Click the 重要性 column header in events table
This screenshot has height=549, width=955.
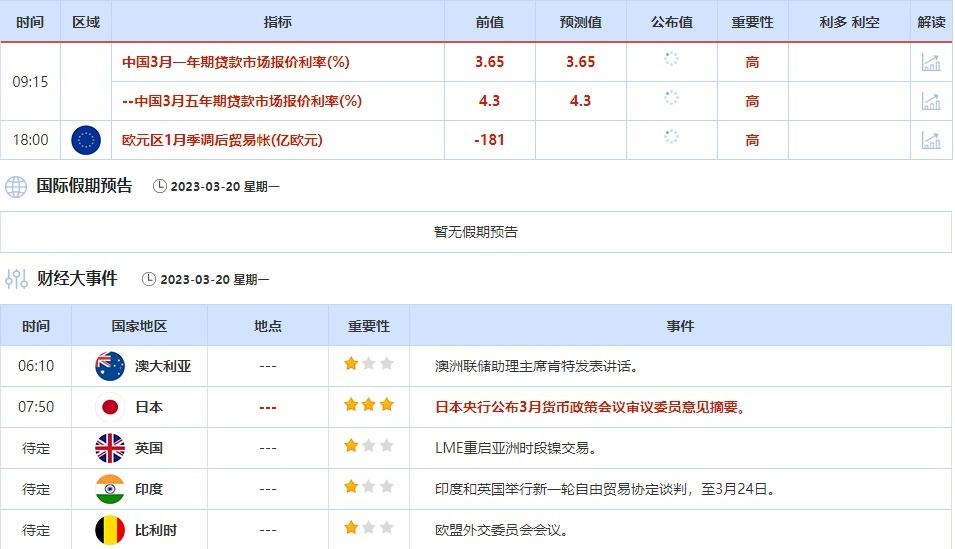(x=368, y=326)
